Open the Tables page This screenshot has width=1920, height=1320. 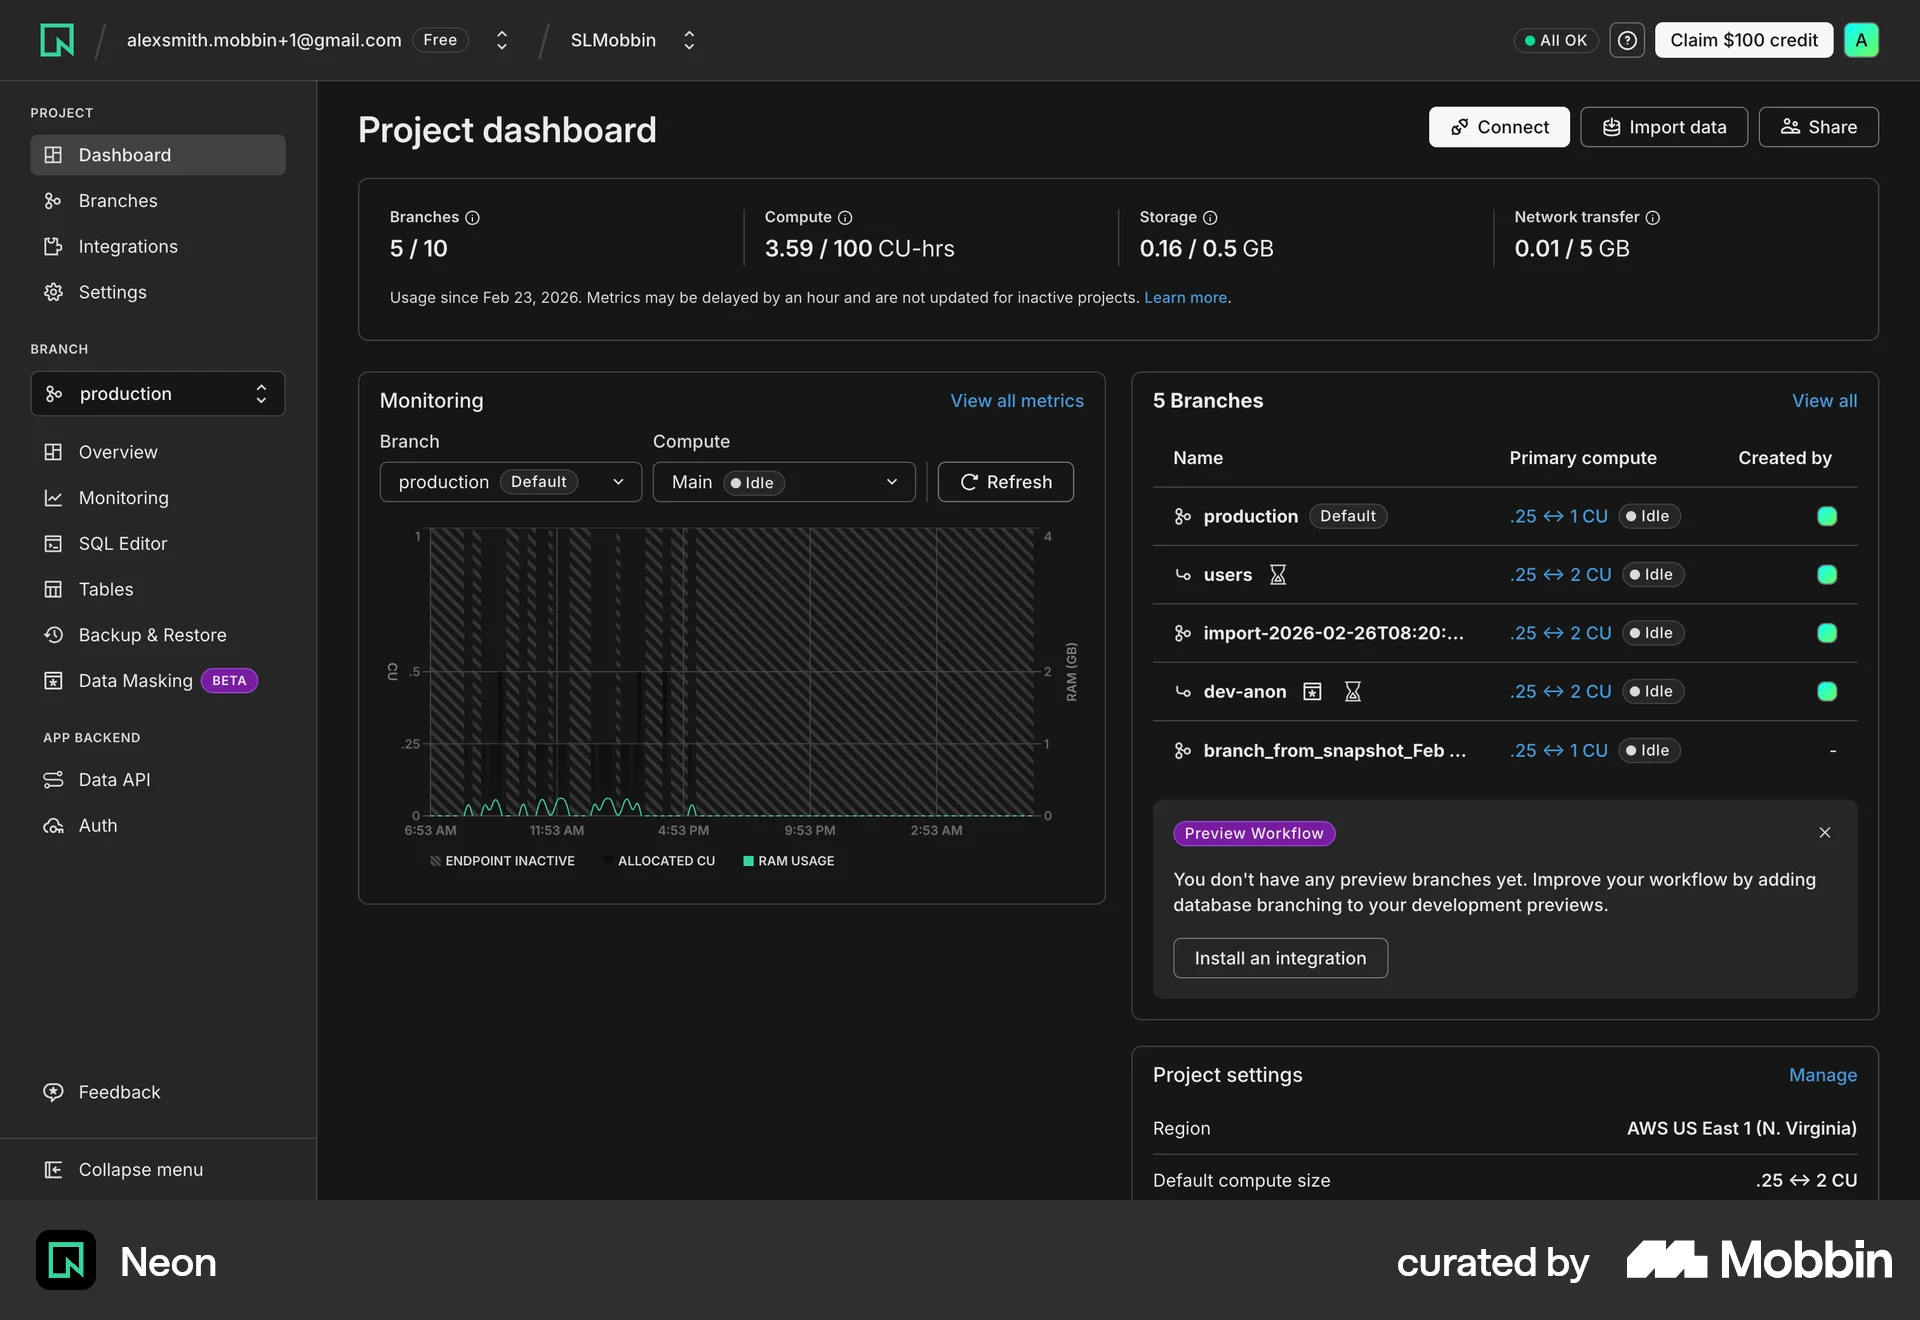coord(158,590)
